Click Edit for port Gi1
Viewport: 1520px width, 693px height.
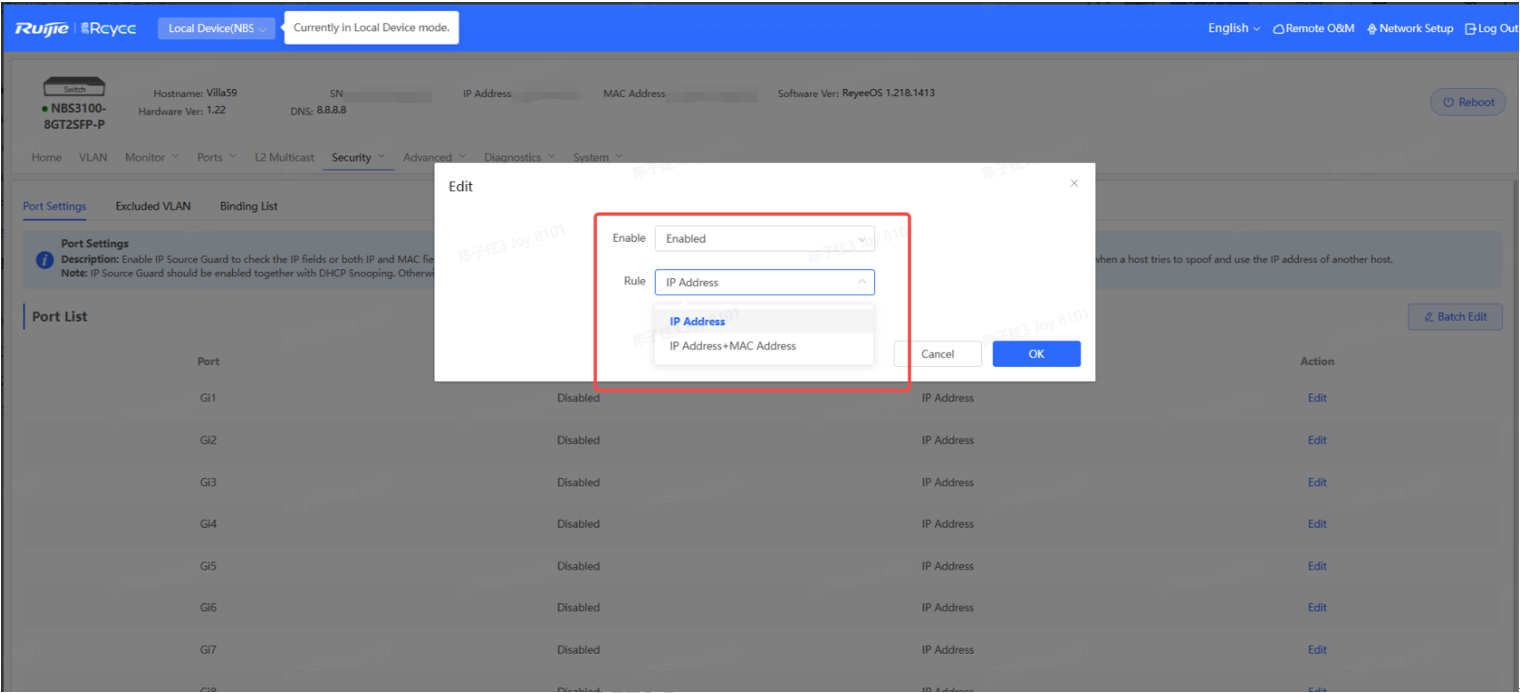coord(1317,398)
